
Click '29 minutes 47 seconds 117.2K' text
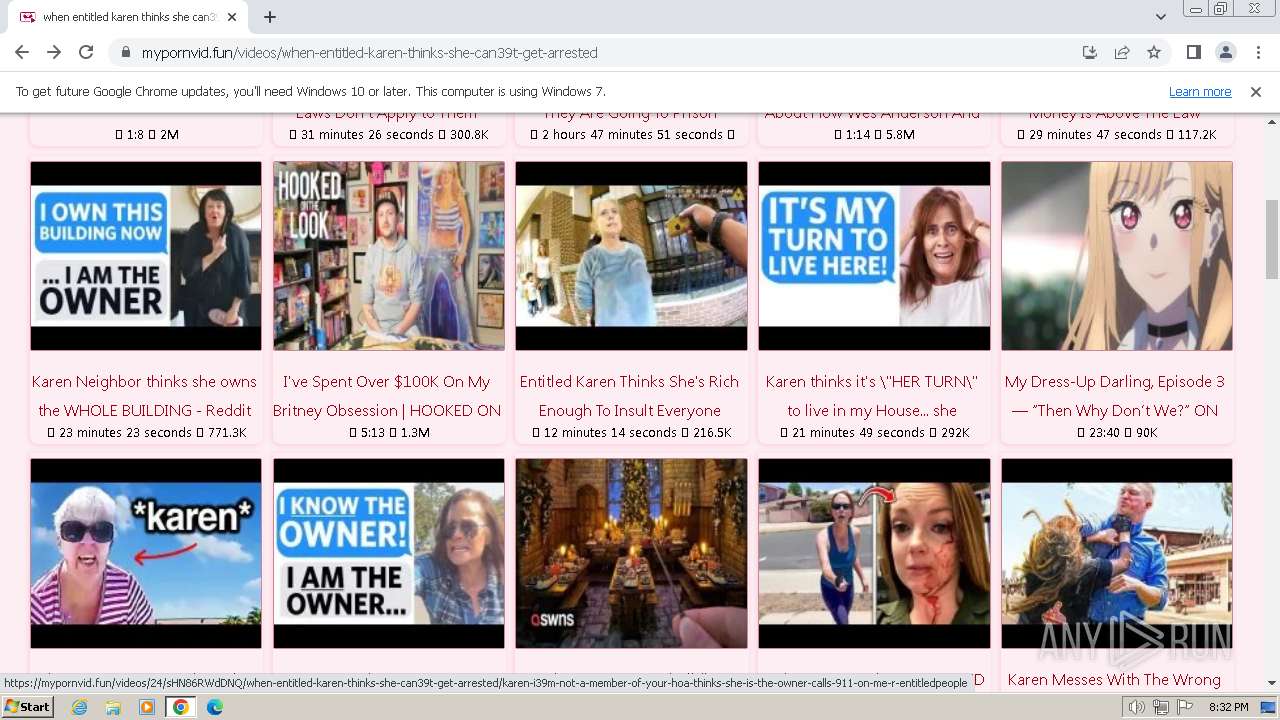(1117, 135)
